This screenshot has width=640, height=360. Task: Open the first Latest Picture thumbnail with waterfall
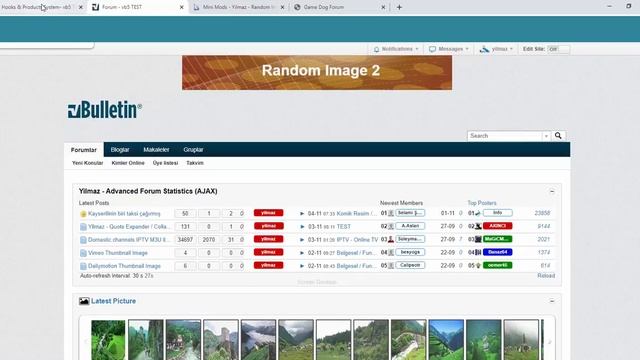tap(108, 340)
